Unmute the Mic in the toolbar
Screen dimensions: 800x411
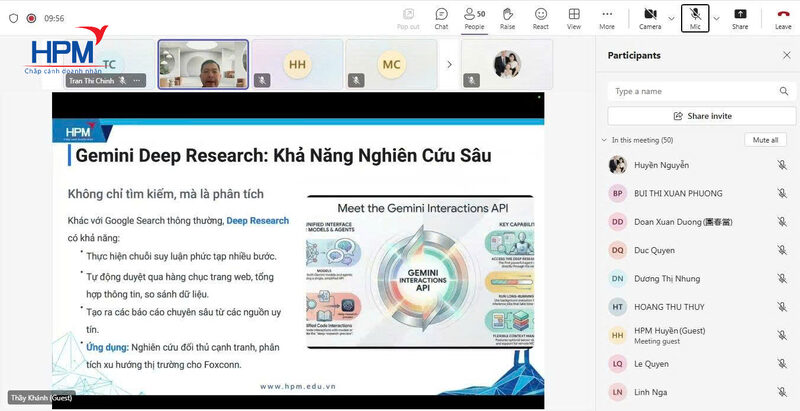pyautogui.click(x=695, y=16)
